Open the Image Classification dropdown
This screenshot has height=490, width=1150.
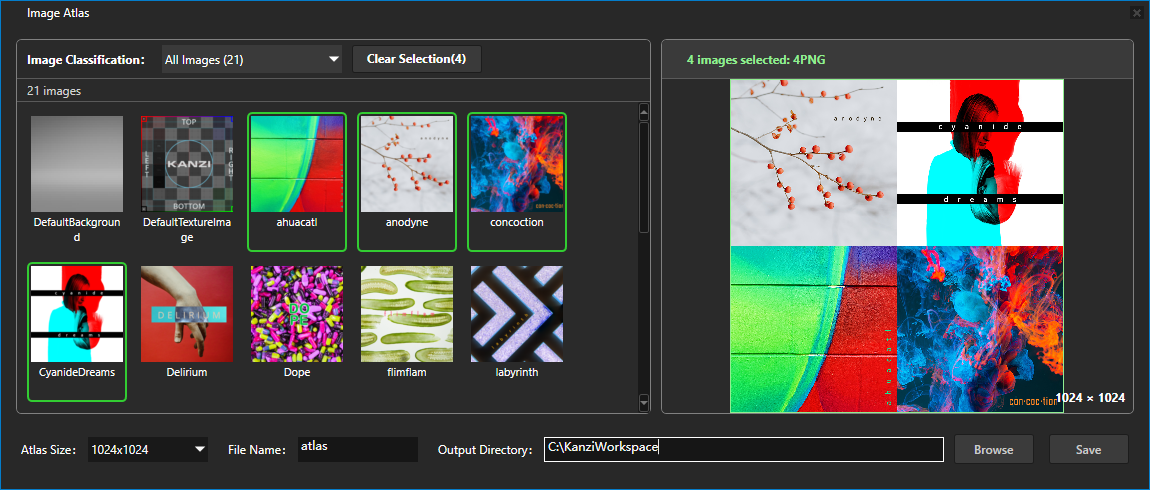(x=252, y=59)
